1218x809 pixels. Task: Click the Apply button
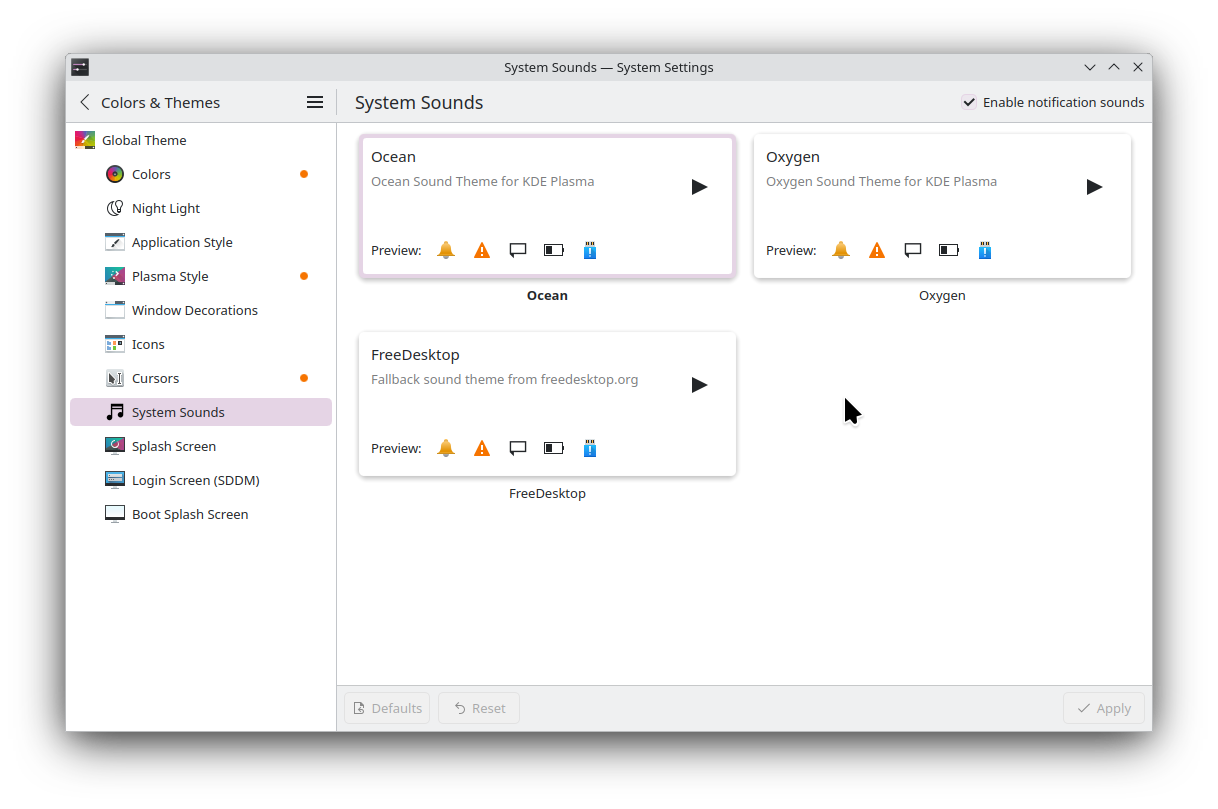pyautogui.click(x=1103, y=708)
